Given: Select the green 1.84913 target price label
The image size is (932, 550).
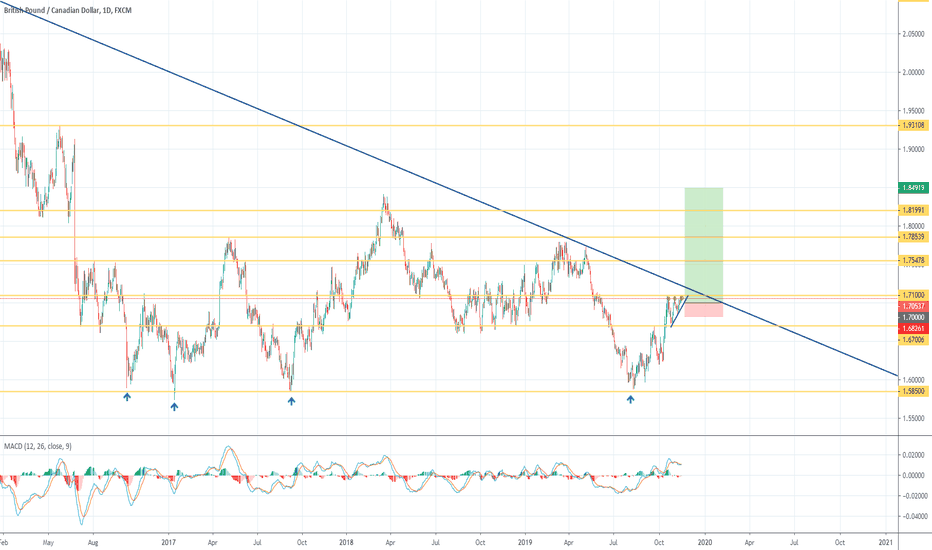Looking at the screenshot, I should click(913, 187).
